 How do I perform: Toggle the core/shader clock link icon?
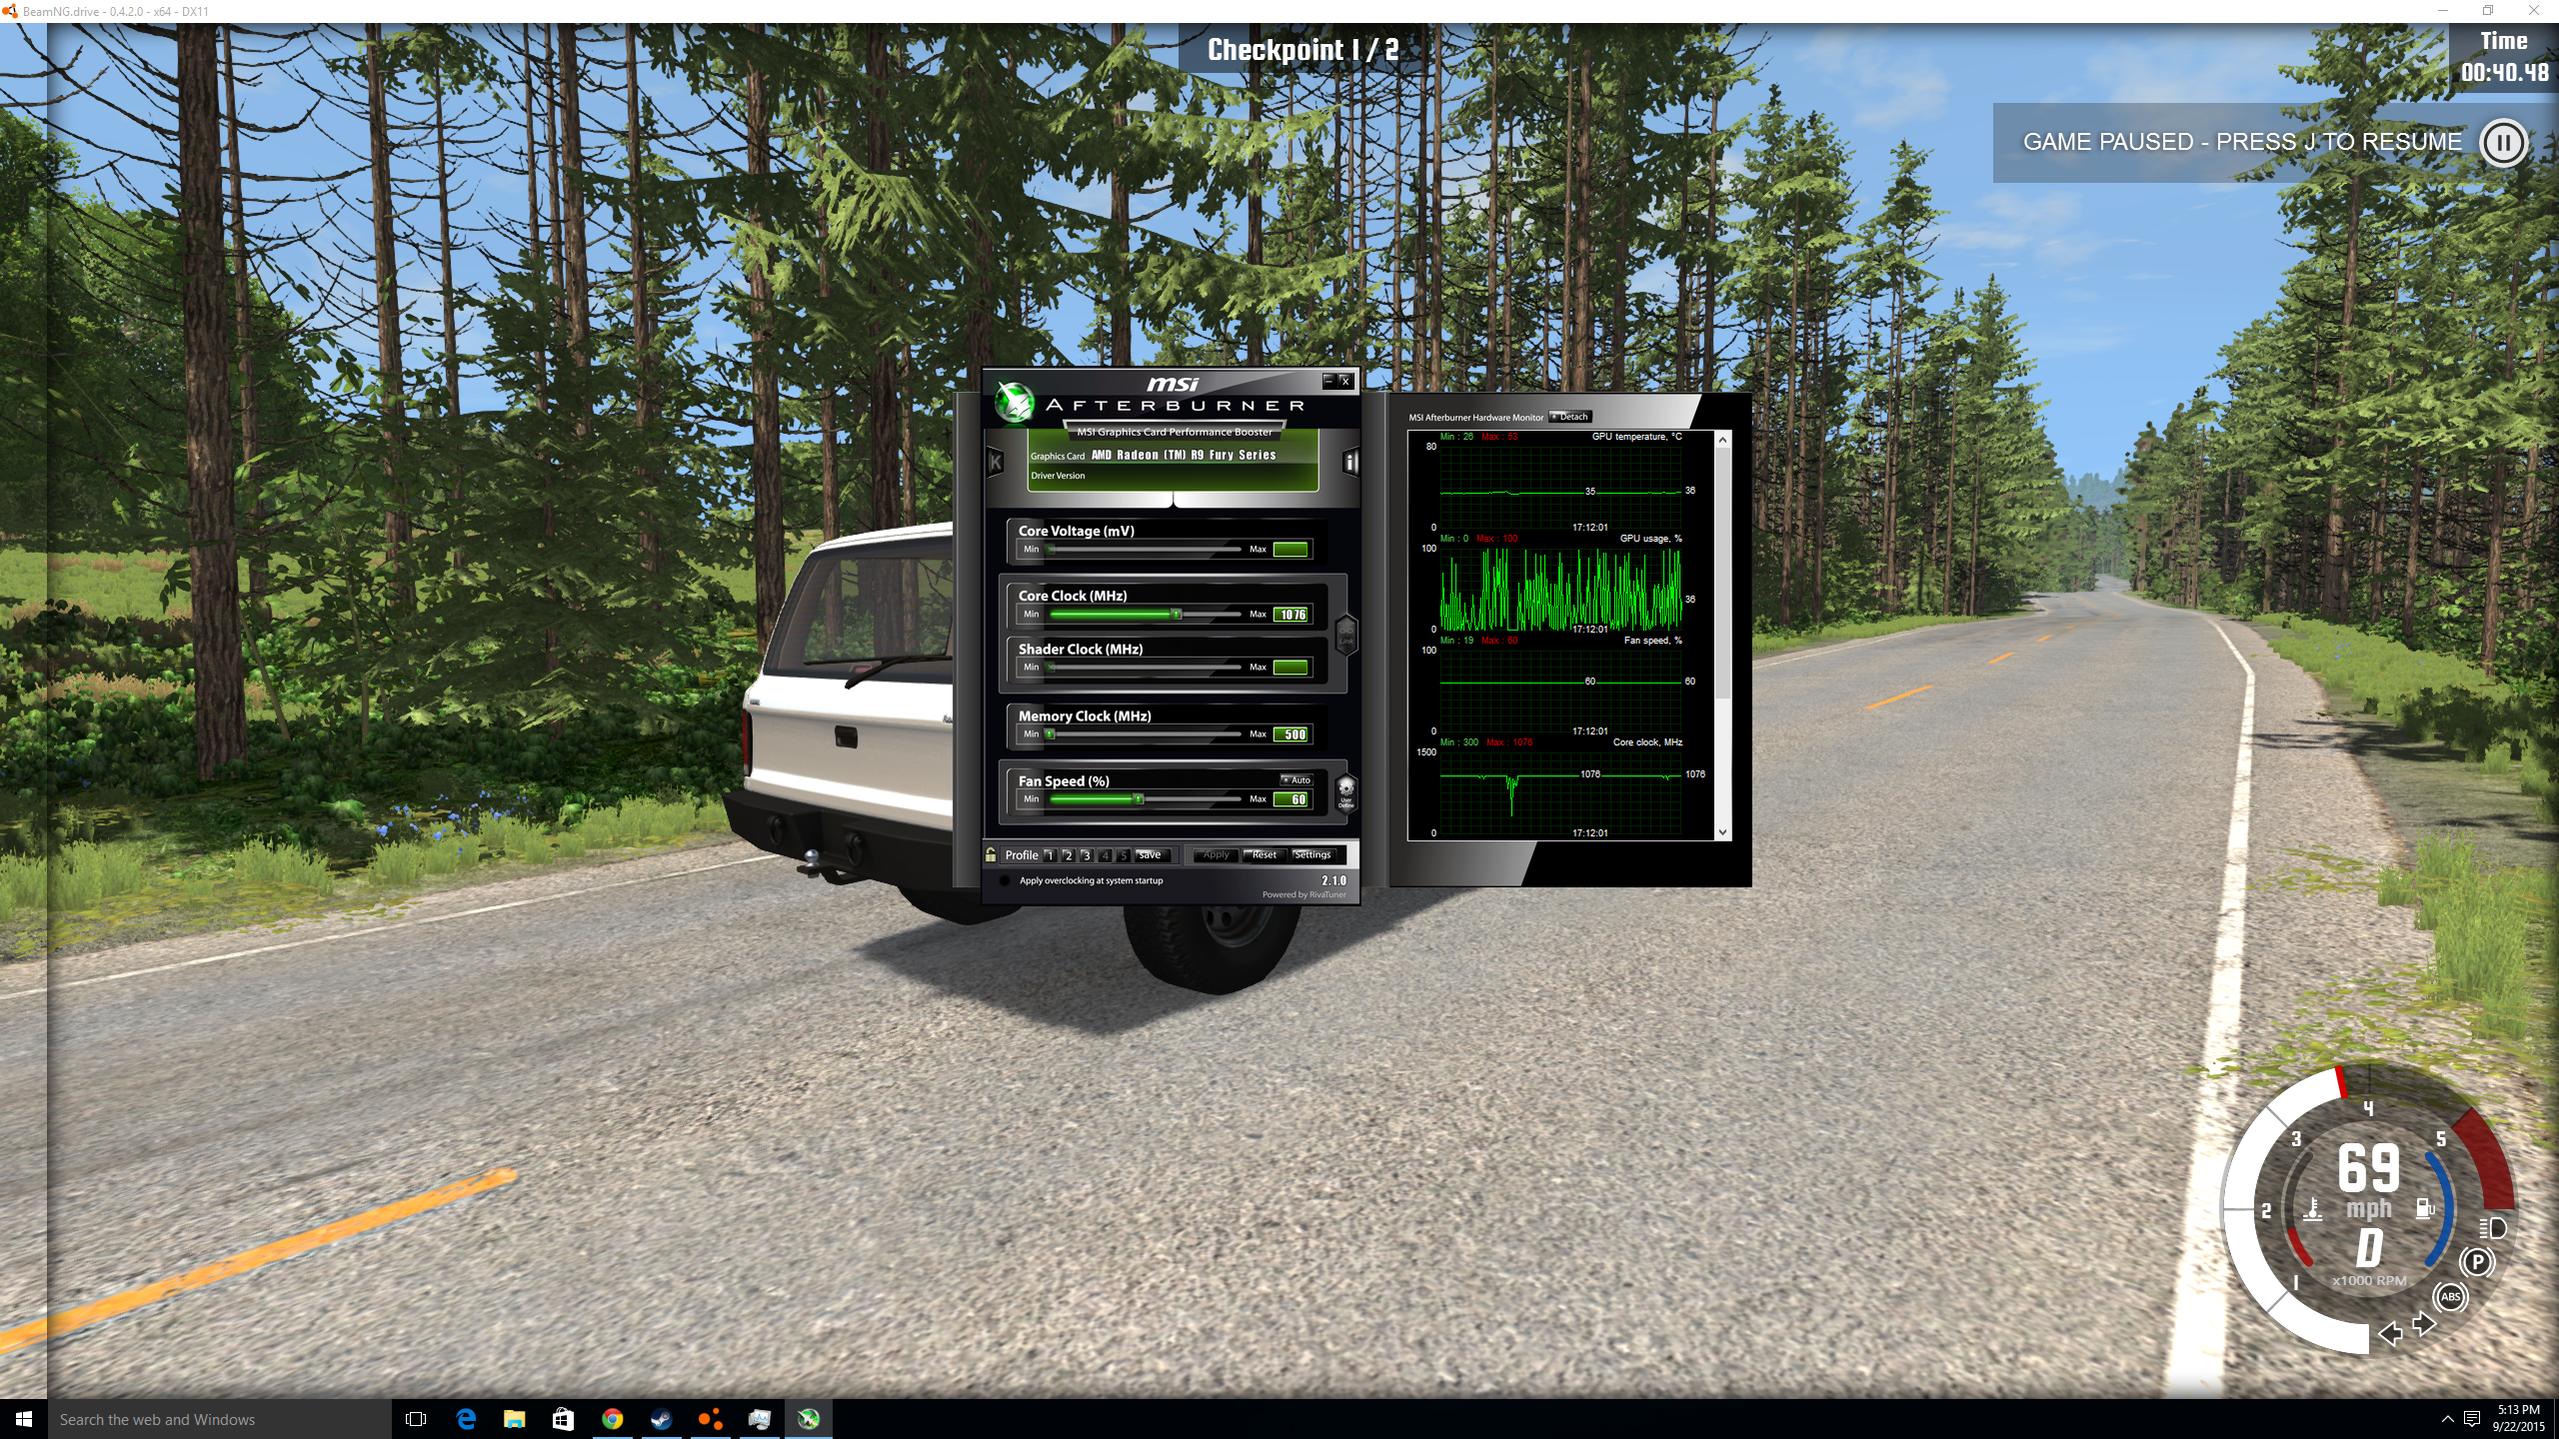(x=1346, y=634)
